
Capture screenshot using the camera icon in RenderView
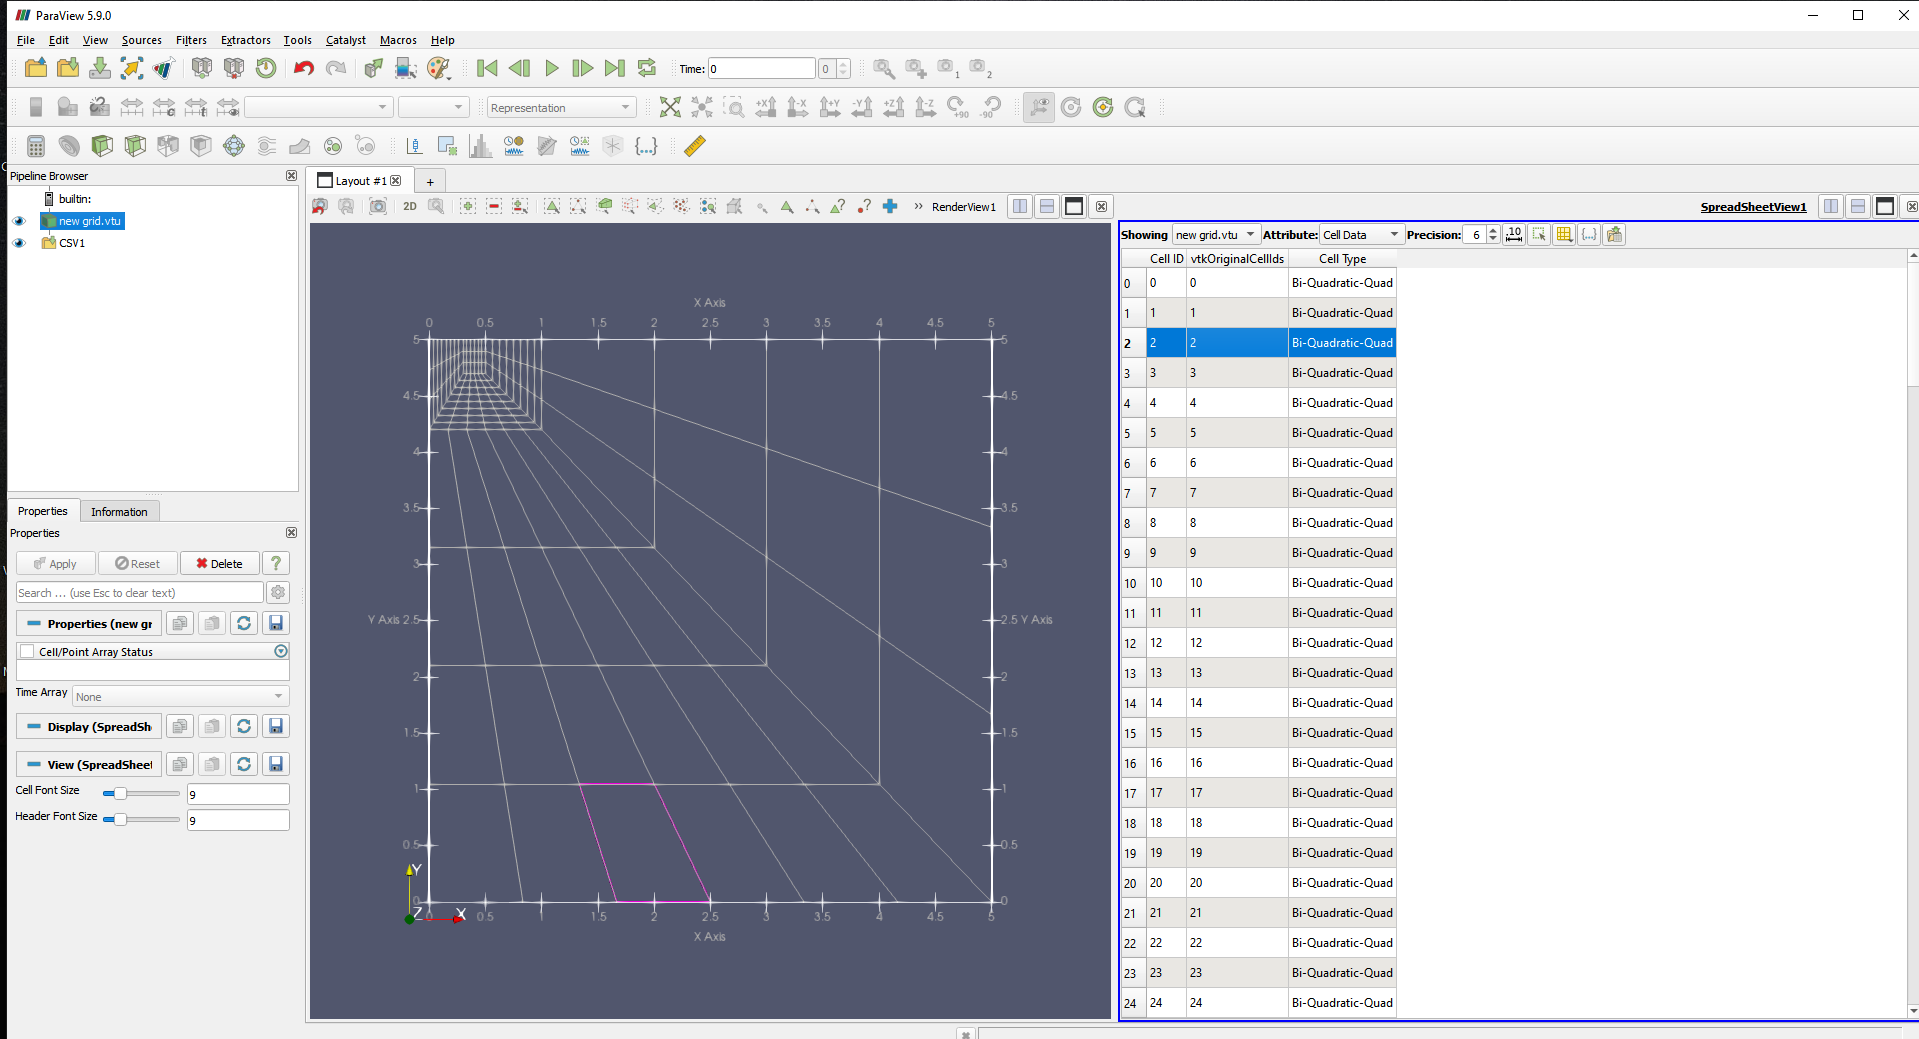378,206
